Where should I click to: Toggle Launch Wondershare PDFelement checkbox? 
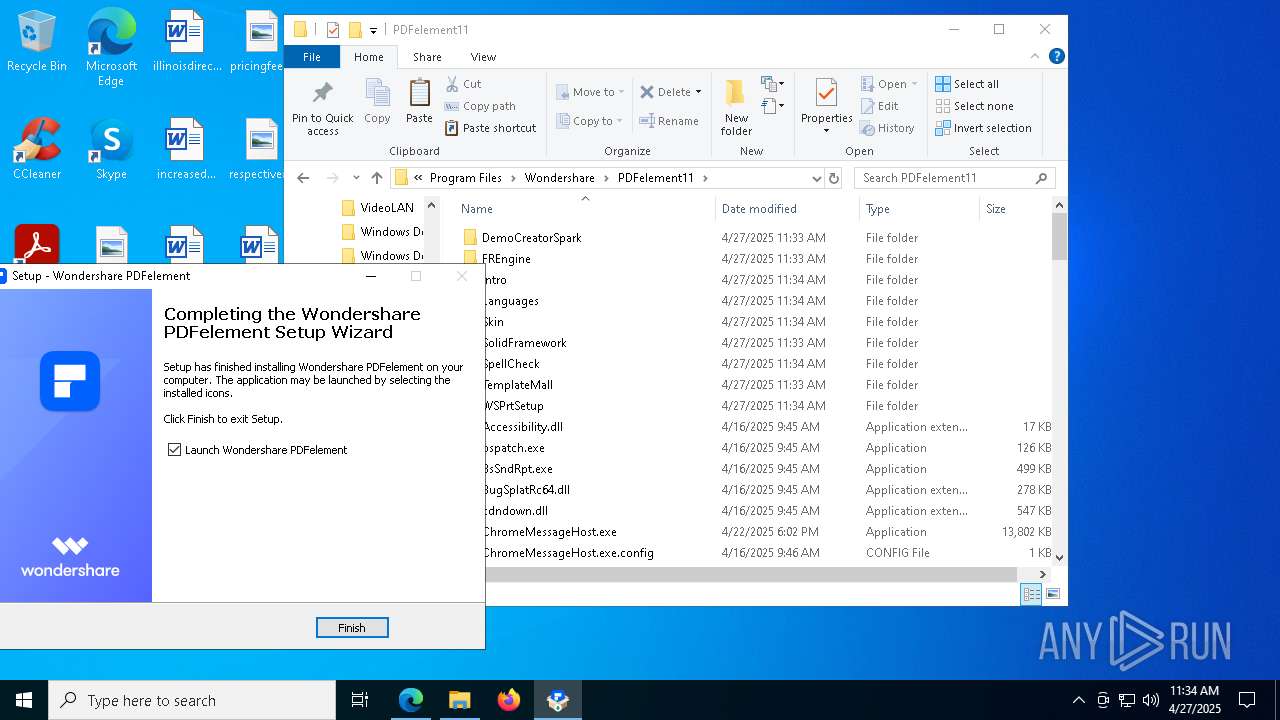pos(175,450)
